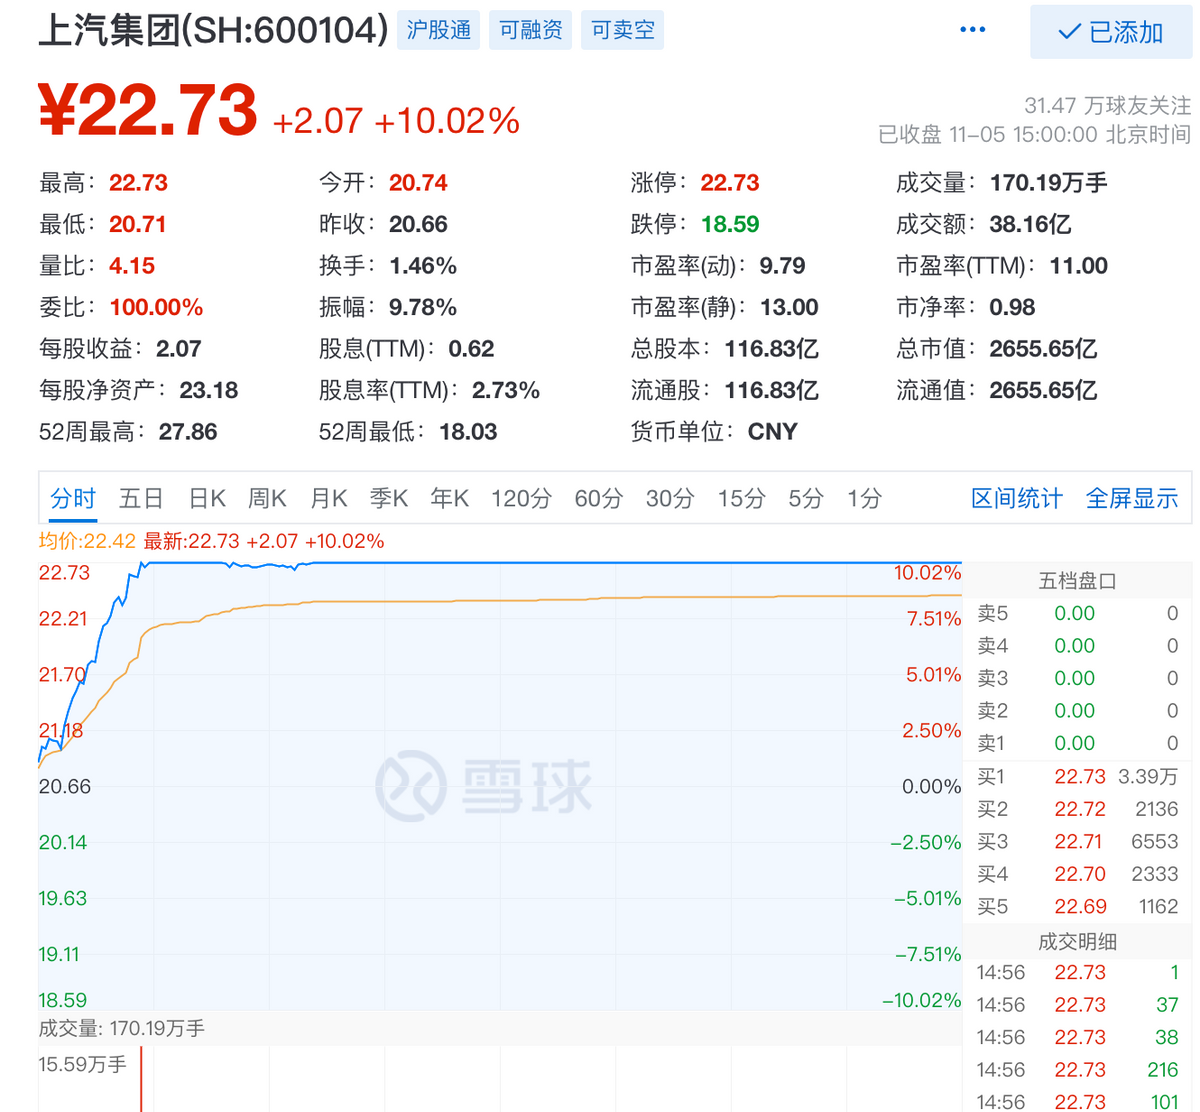
Task: Click the 均价:22.42 label above chart
Action: point(87,541)
